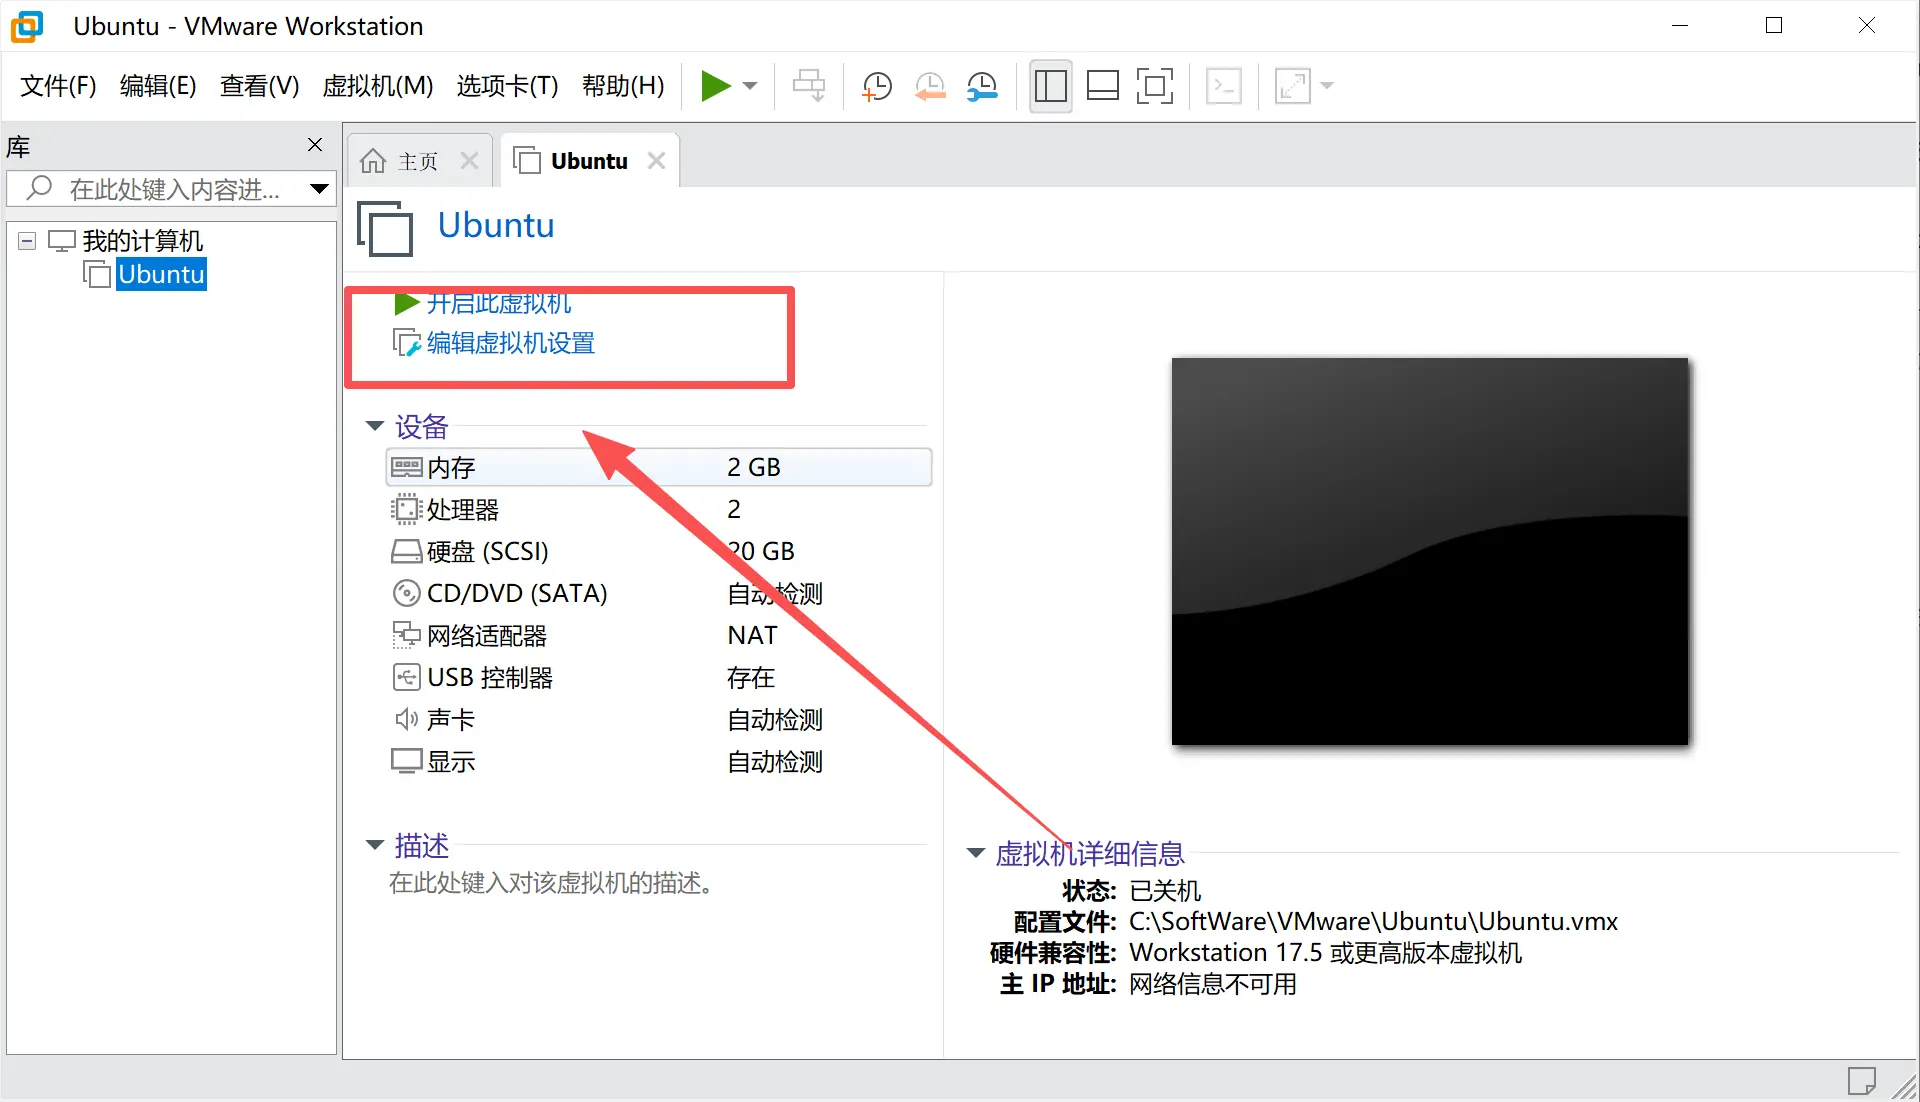1920x1102 pixels.
Task: Collapse the 我的计算机 tree node
Action: [x=28, y=241]
